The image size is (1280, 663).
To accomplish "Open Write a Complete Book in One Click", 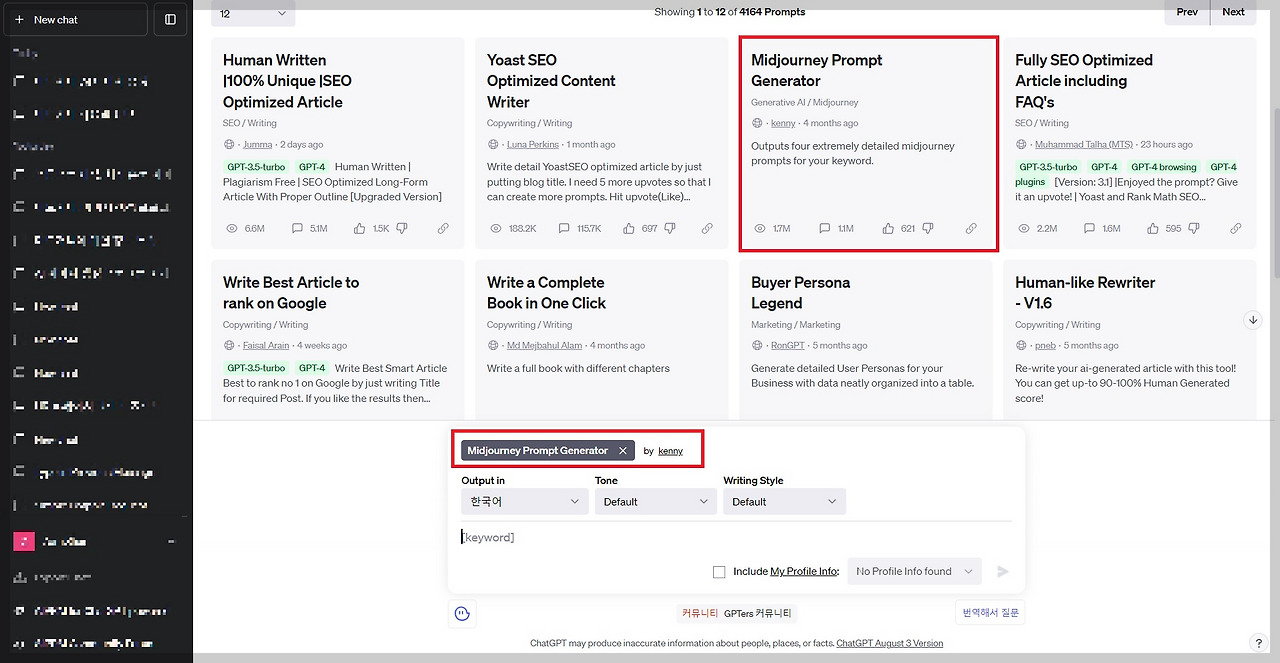I will [x=546, y=293].
